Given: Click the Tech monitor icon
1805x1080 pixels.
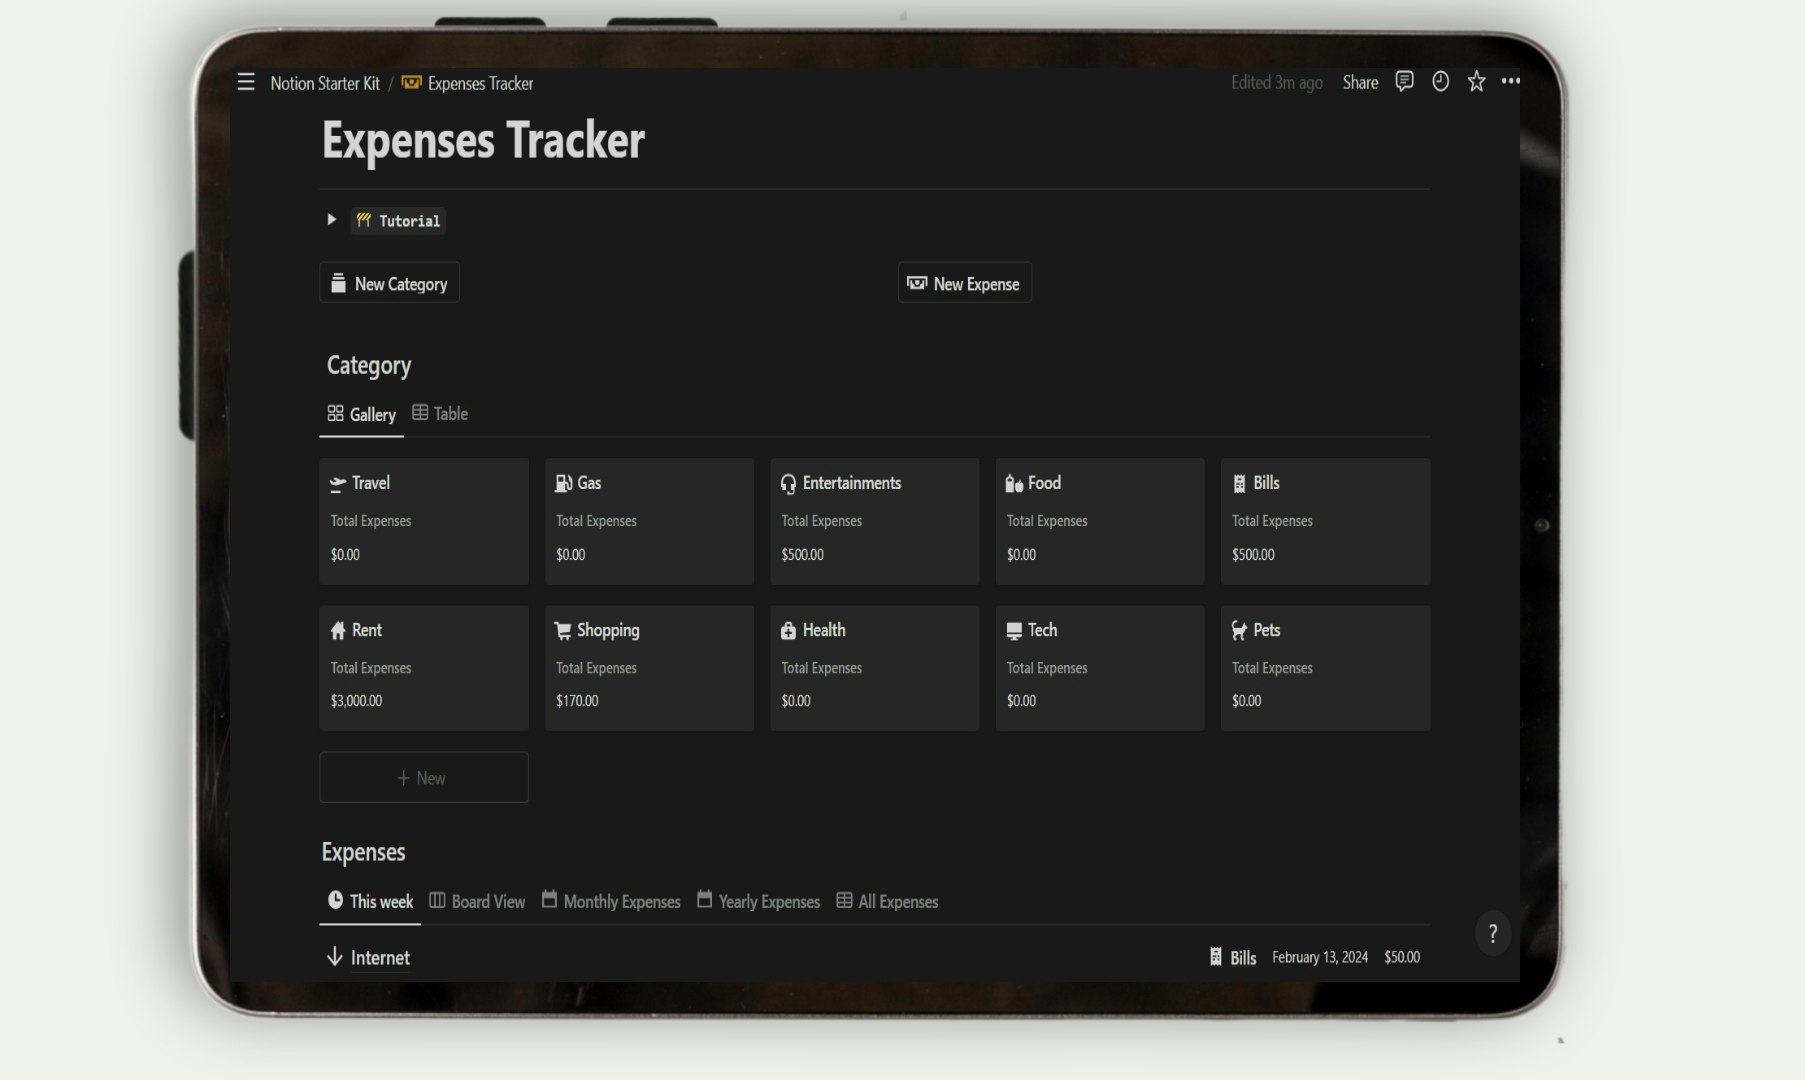Looking at the screenshot, I should [1014, 631].
